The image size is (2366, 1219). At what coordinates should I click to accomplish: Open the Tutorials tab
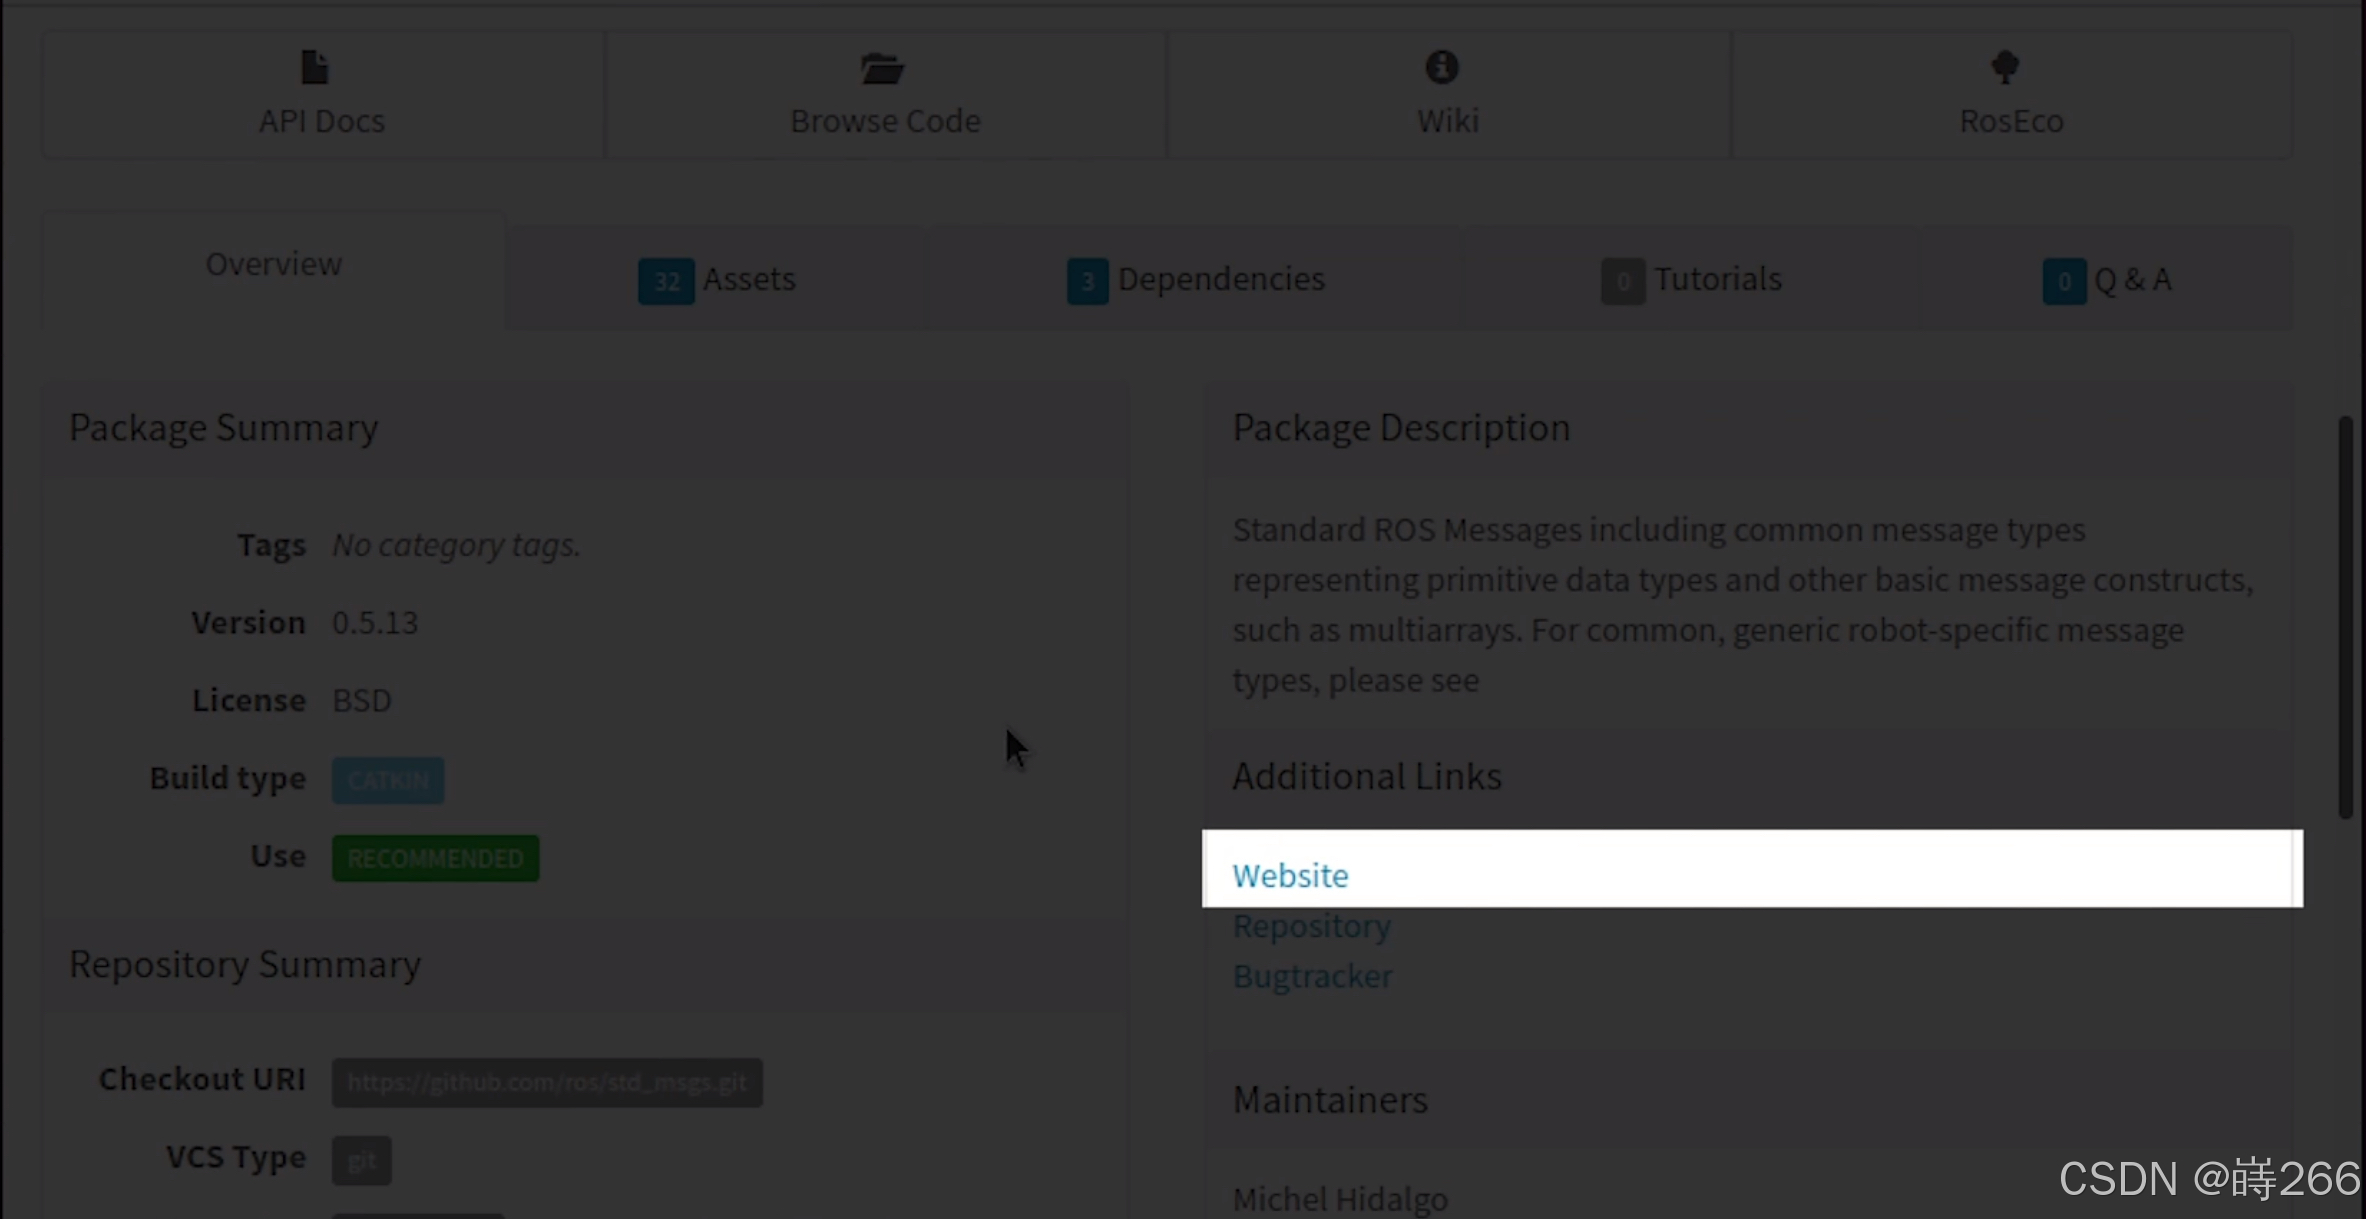[1717, 279]
